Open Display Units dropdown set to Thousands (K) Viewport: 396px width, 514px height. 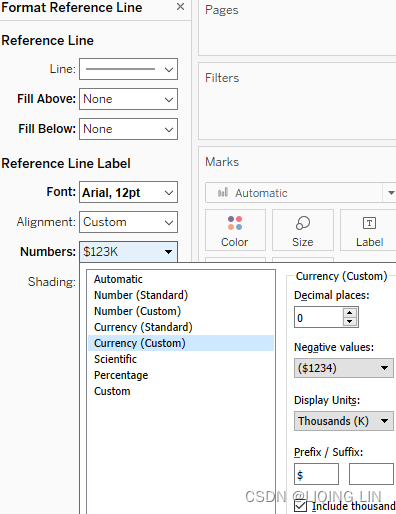(x=344, y=421)
